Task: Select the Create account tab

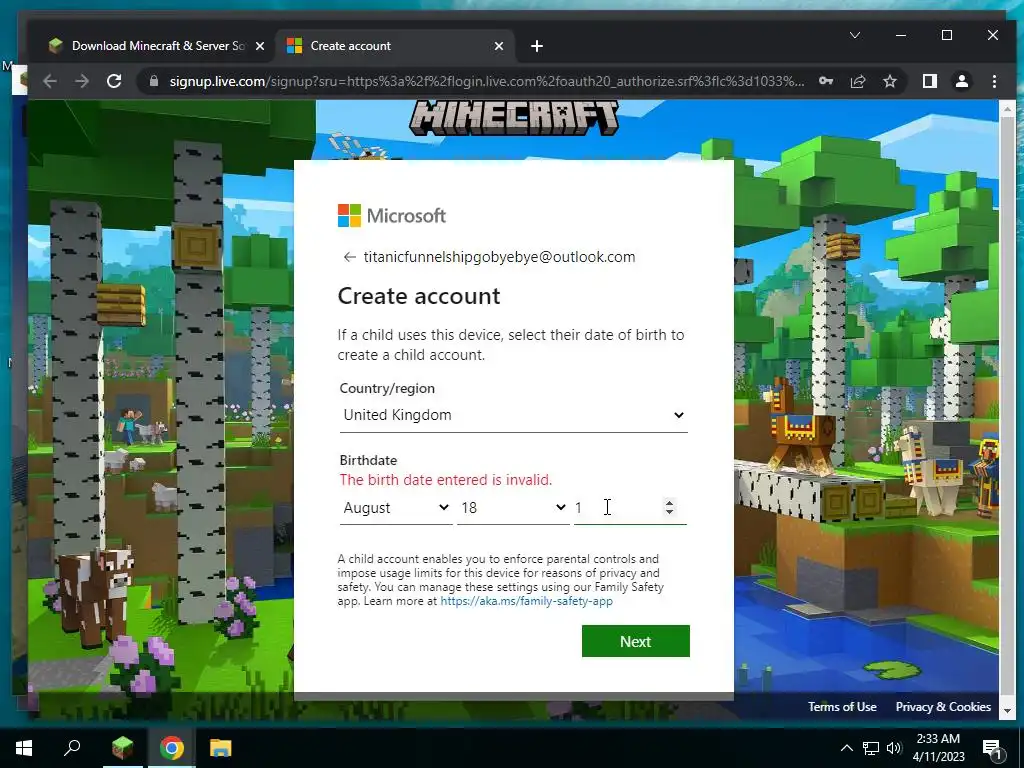Action: [x=395, y=46]
